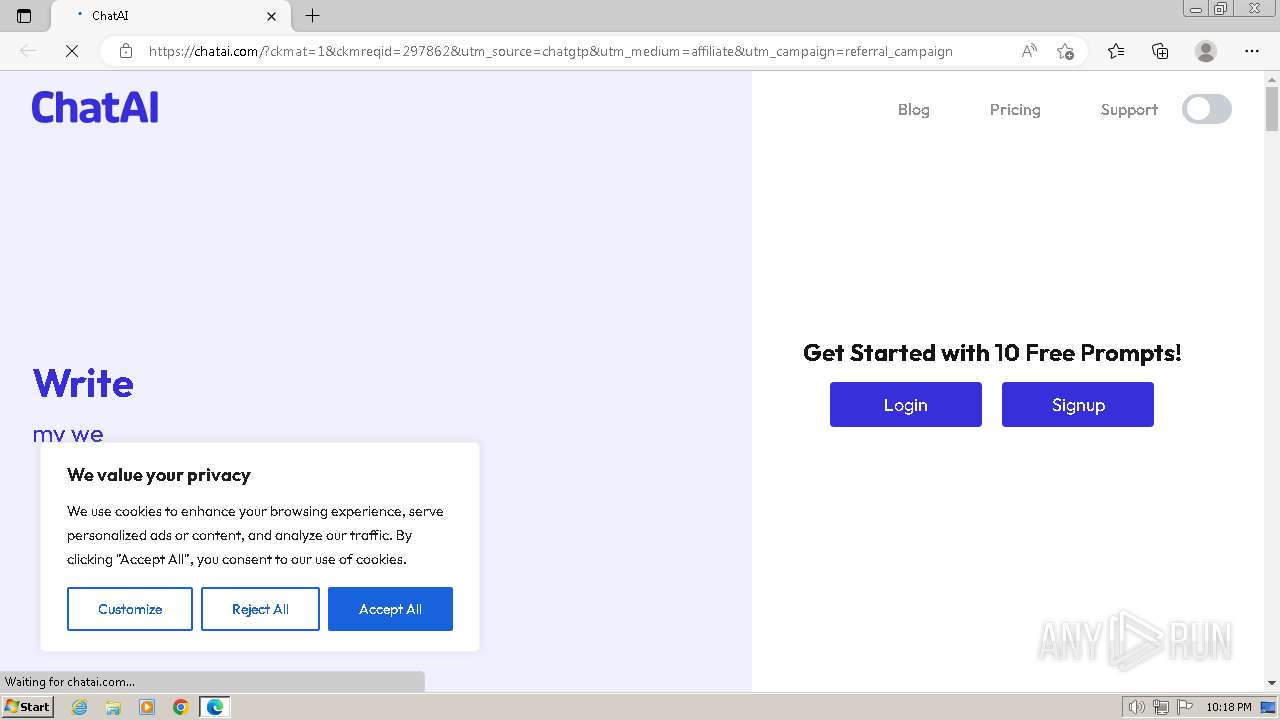Click 'Get Started with 10 Free Prompts!' heading

992,353
